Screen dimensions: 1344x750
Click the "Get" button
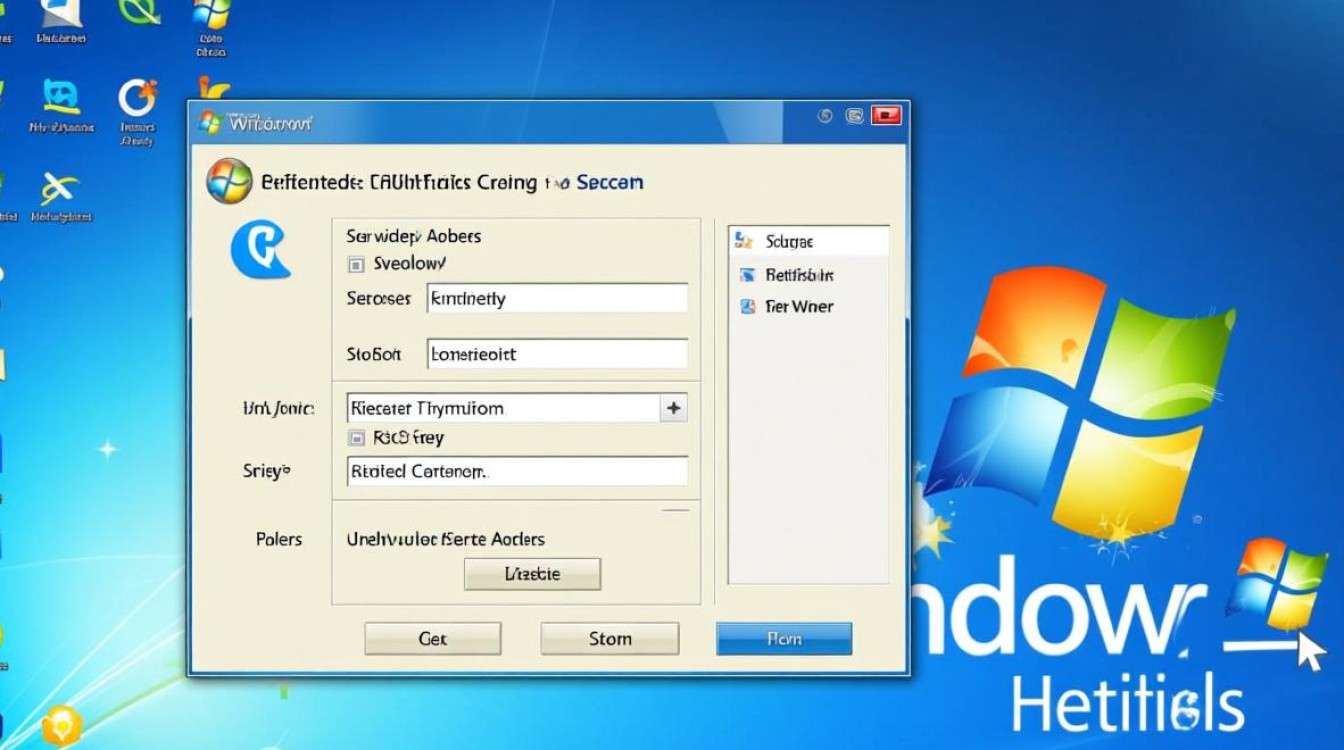(x=432, y=638)
